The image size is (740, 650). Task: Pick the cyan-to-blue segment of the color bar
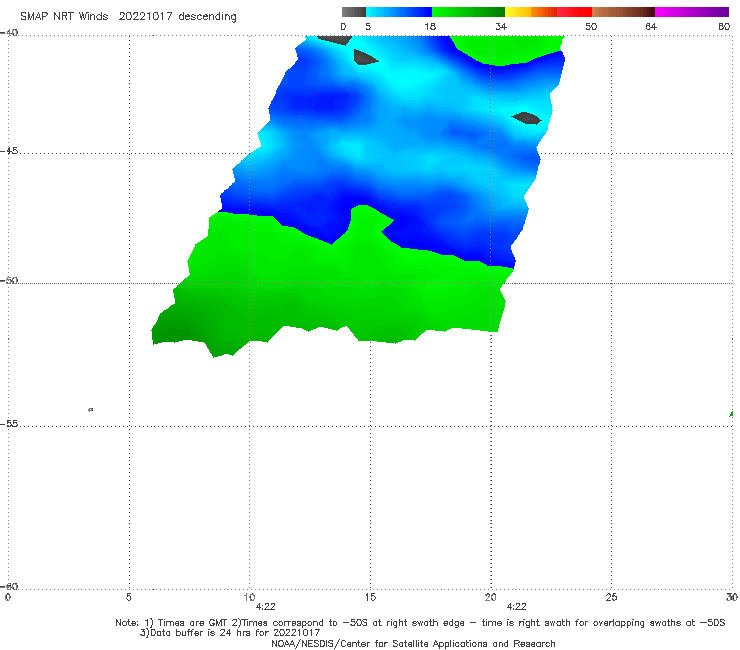point(399,12)
